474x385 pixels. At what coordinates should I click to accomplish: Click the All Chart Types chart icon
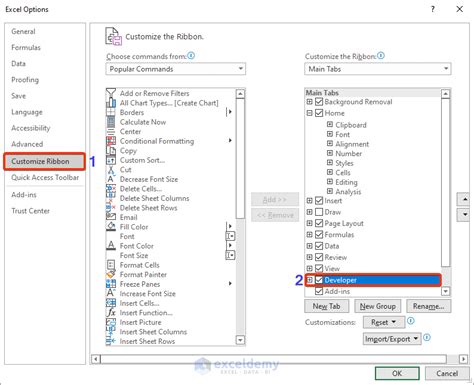point(111,103)
